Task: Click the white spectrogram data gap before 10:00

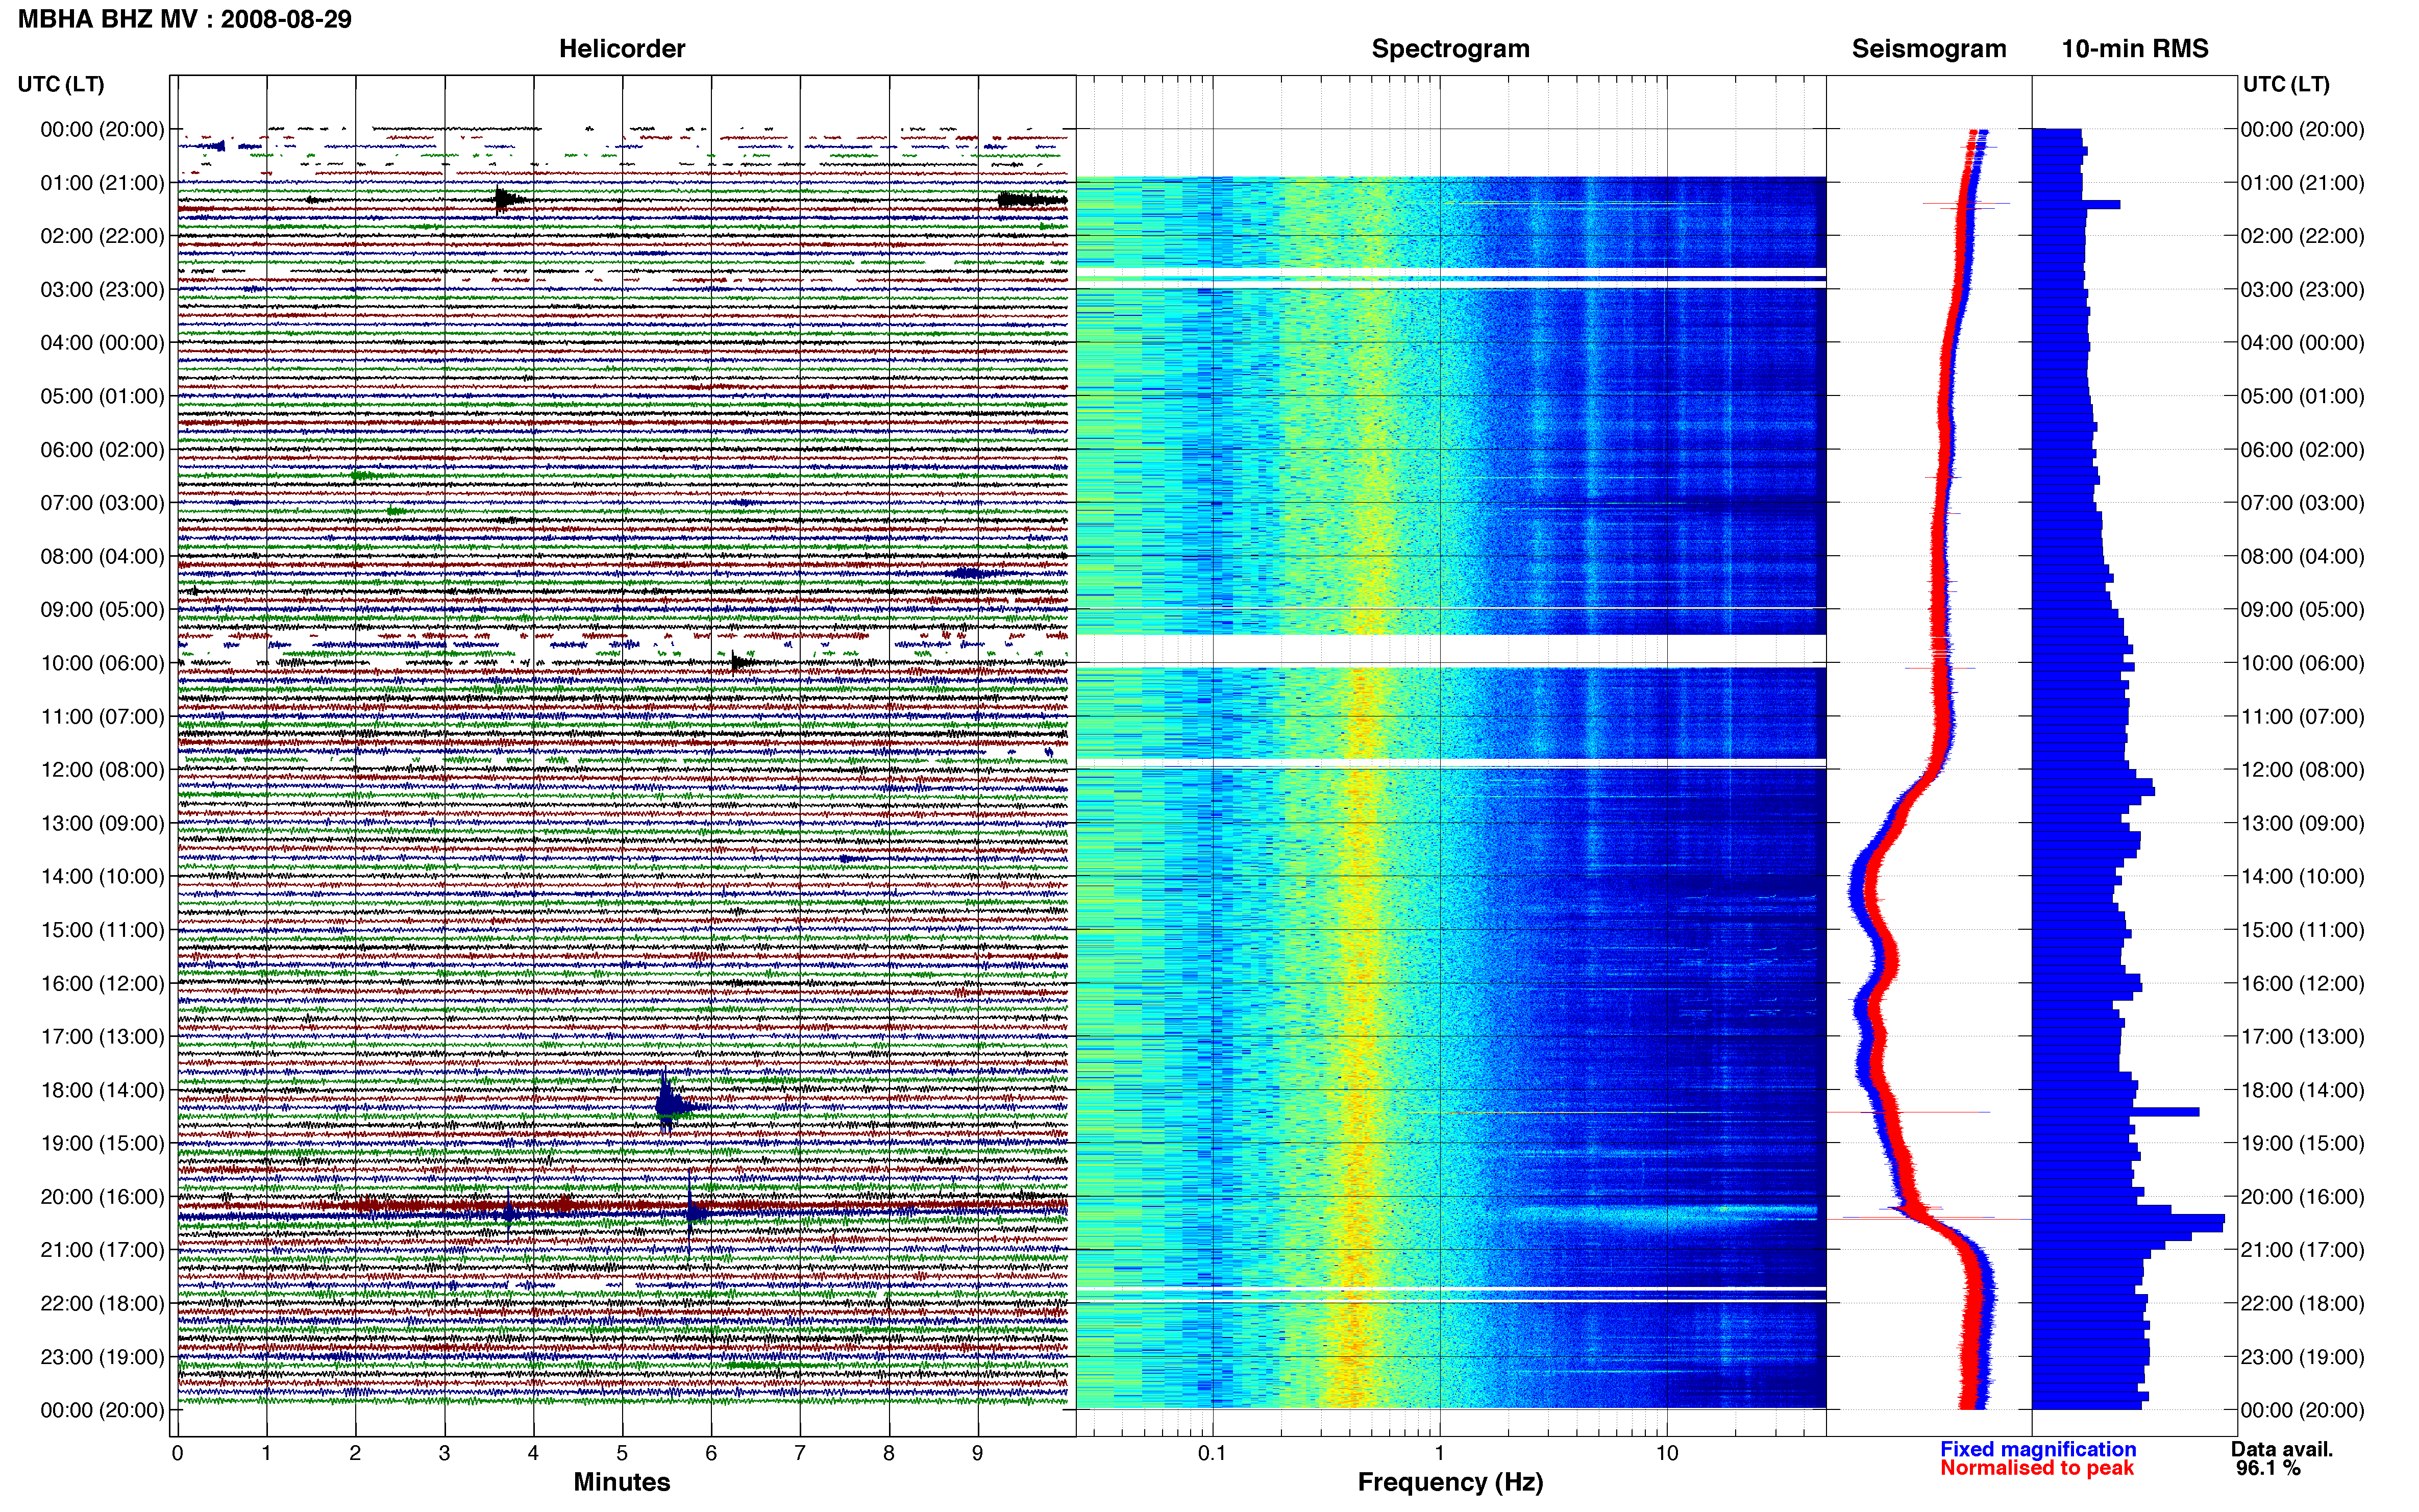Action: (x=1450, y=650)
